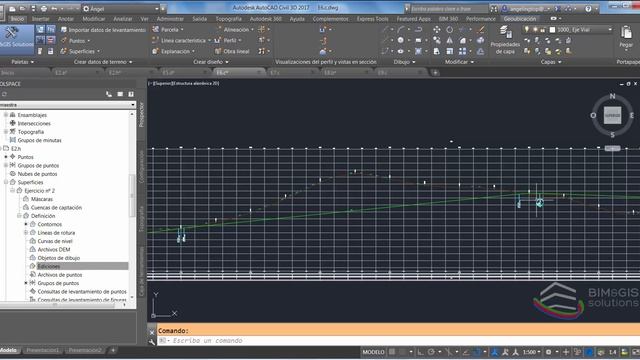The width and height of the screenshot is (640, 360).
Task: Toggle layer freeze sun icon in layer dropdown
Action: 535,29
